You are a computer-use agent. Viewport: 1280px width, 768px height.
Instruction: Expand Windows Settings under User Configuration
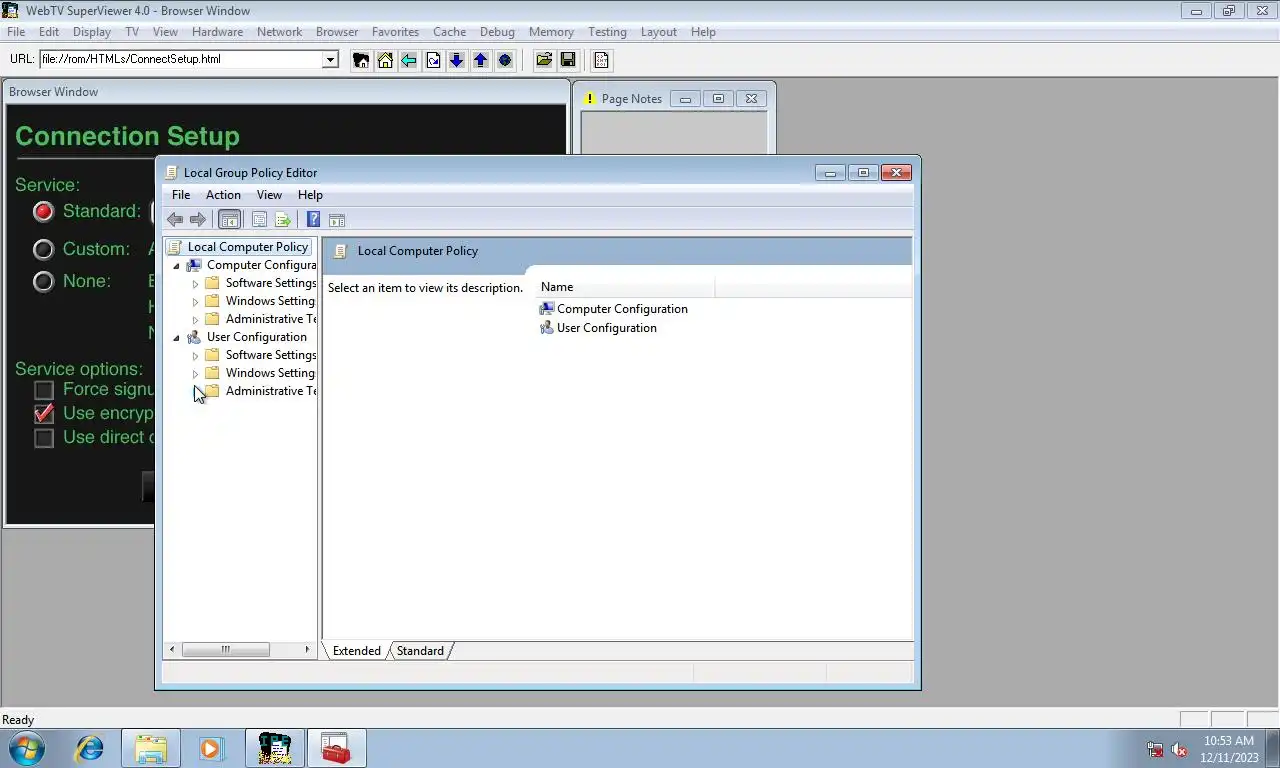coord(196,374)
